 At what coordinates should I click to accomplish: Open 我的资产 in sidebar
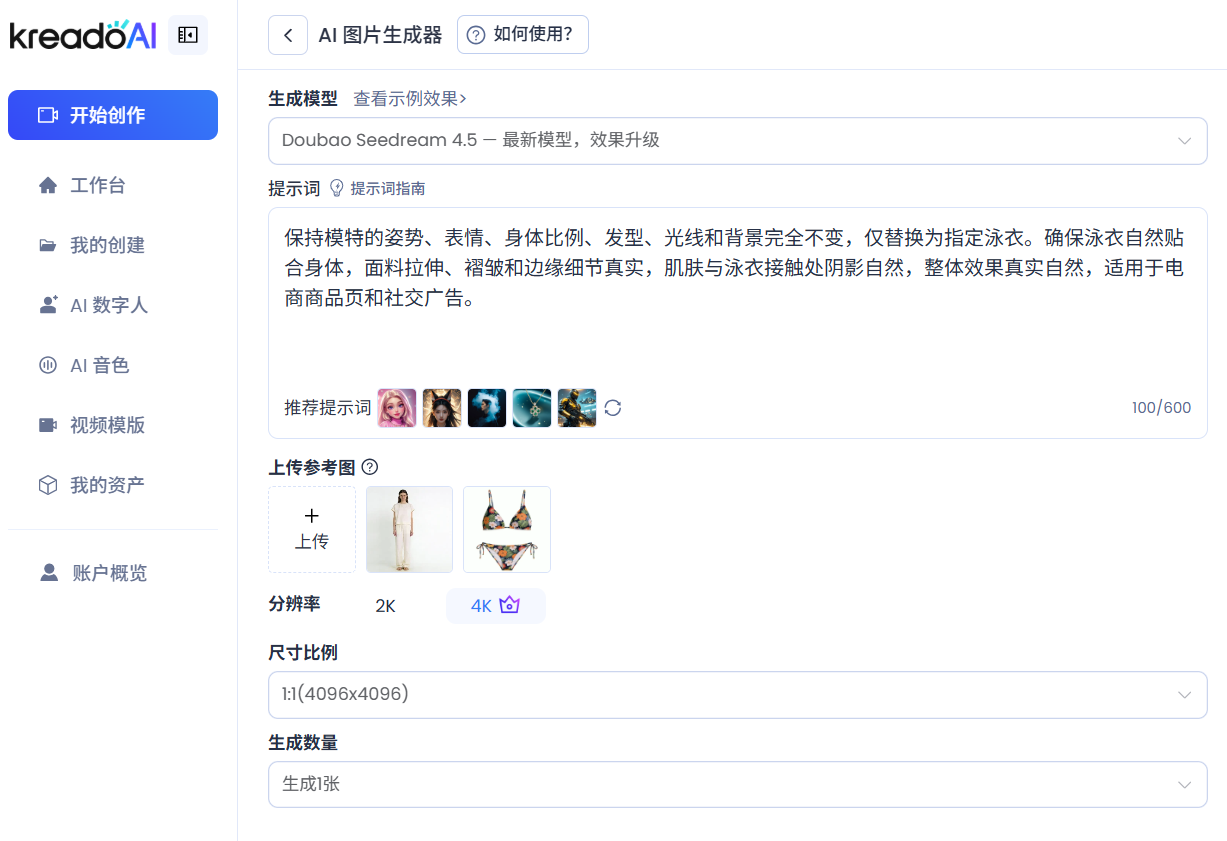[x=106, y=486]
